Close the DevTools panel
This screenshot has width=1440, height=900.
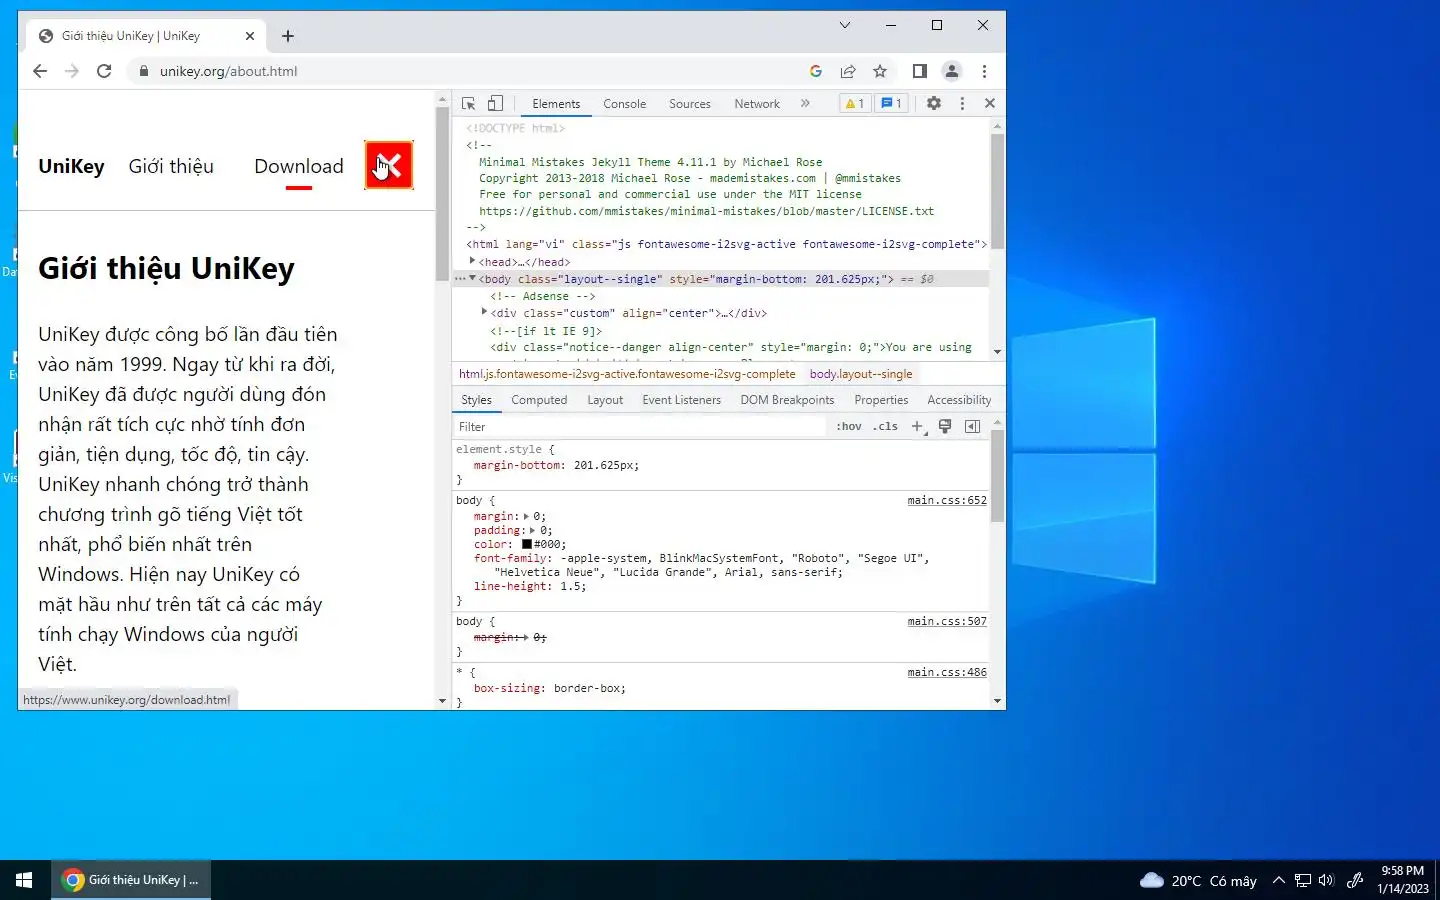click(x=990, y=103)
